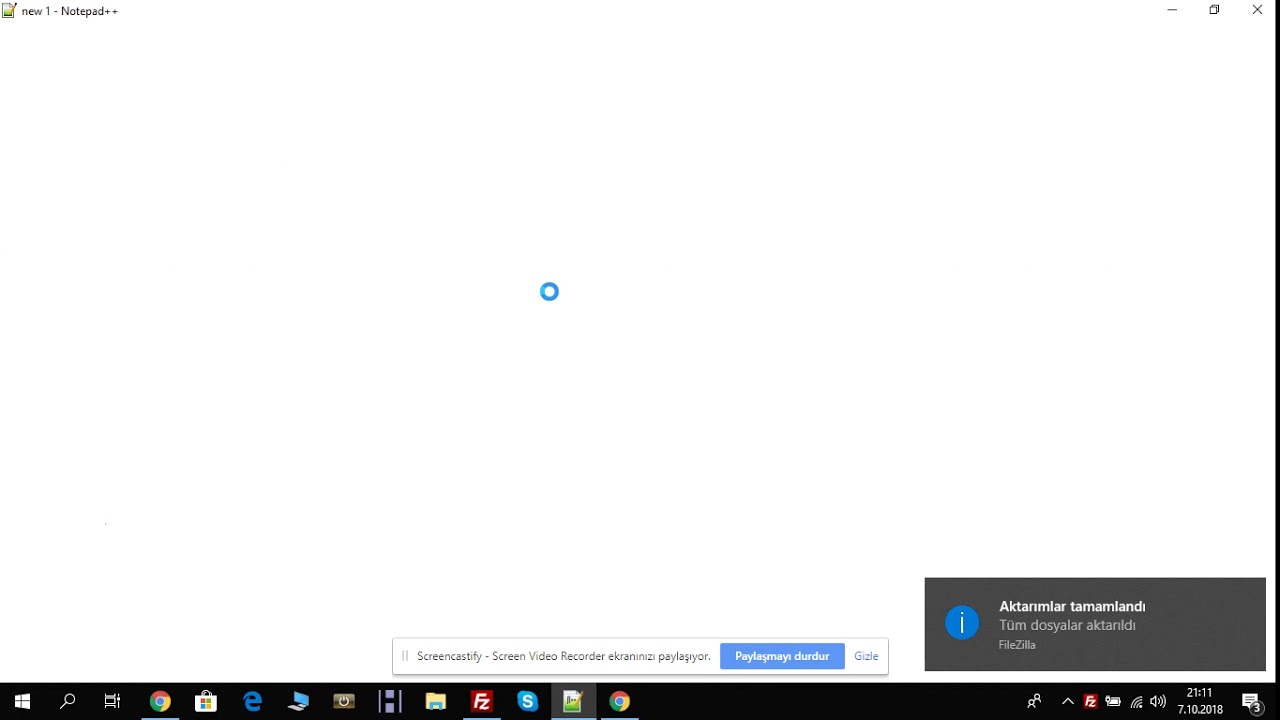
Task: Expand hidden system tray icons
Action: click(x=1068, y=701)
